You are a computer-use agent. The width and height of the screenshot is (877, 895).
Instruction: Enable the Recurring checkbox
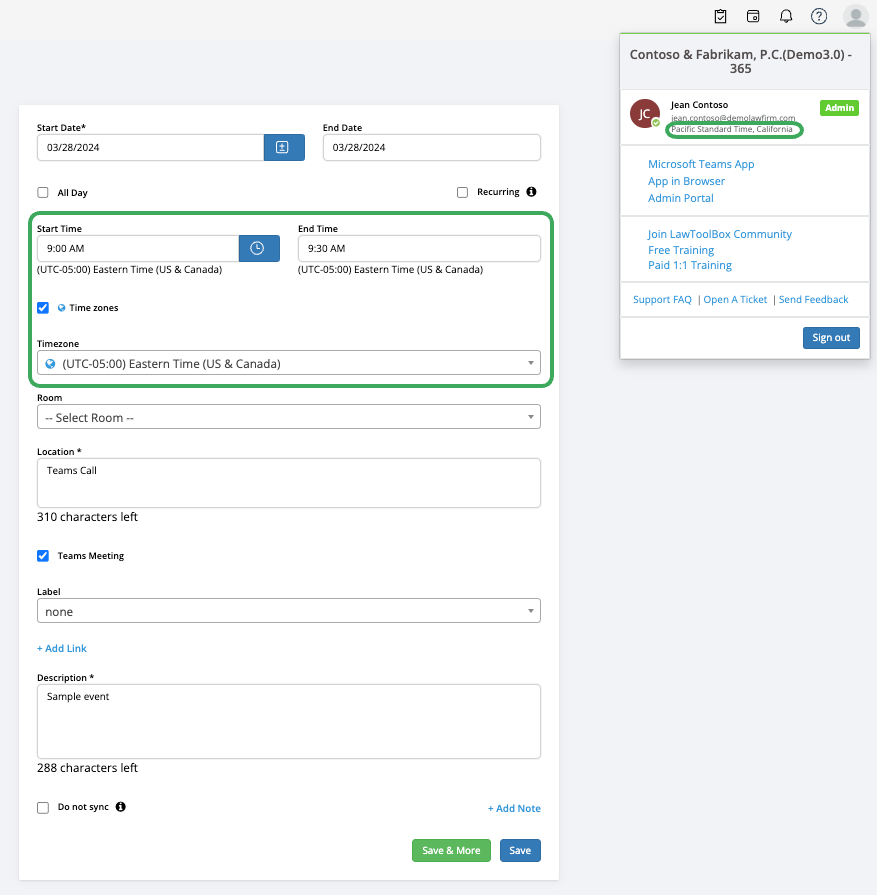[x=462, y=192]
